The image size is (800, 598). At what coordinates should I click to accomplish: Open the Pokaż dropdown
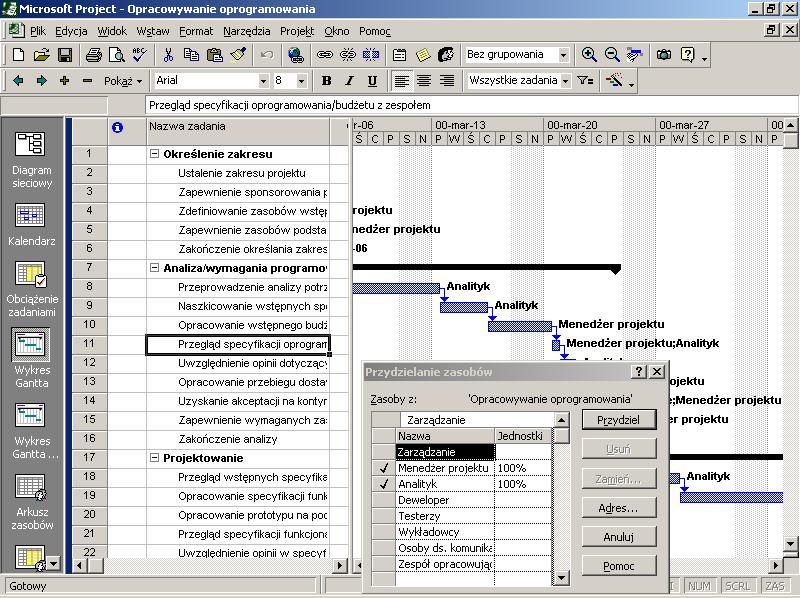[123, 81]
